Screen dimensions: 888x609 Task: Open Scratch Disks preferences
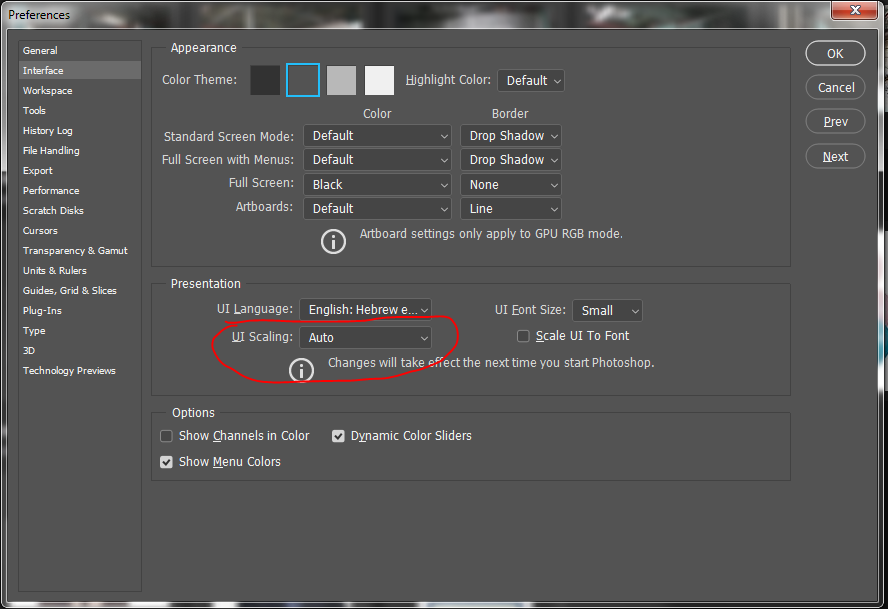tap(79, 210)
